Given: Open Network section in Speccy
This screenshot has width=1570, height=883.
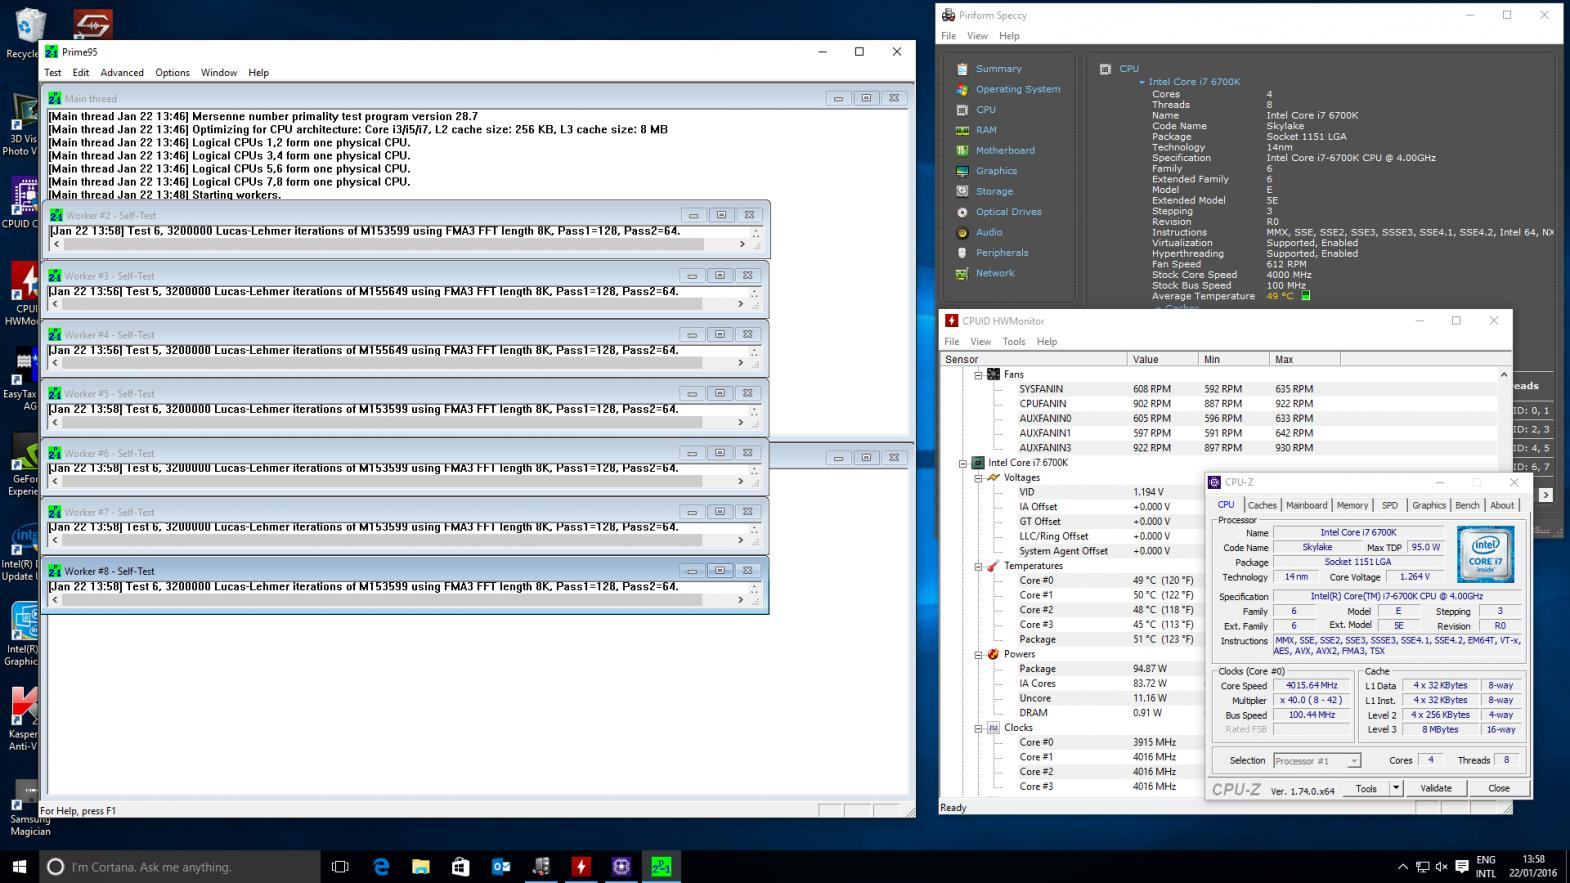Looking at the screenshot, I should 995,273.
